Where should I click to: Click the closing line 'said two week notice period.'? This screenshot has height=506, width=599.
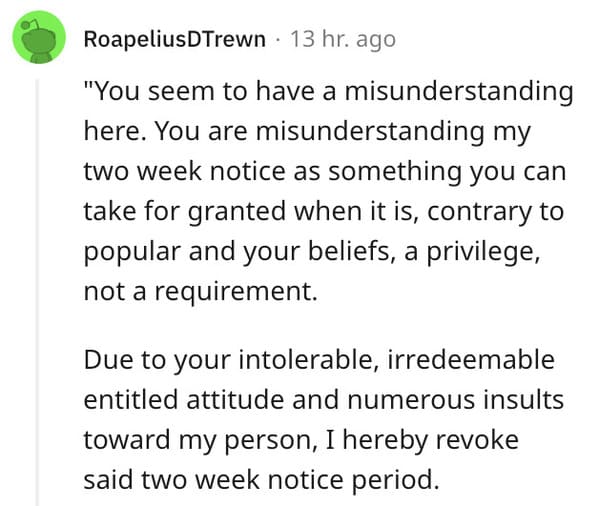[261, 479]
